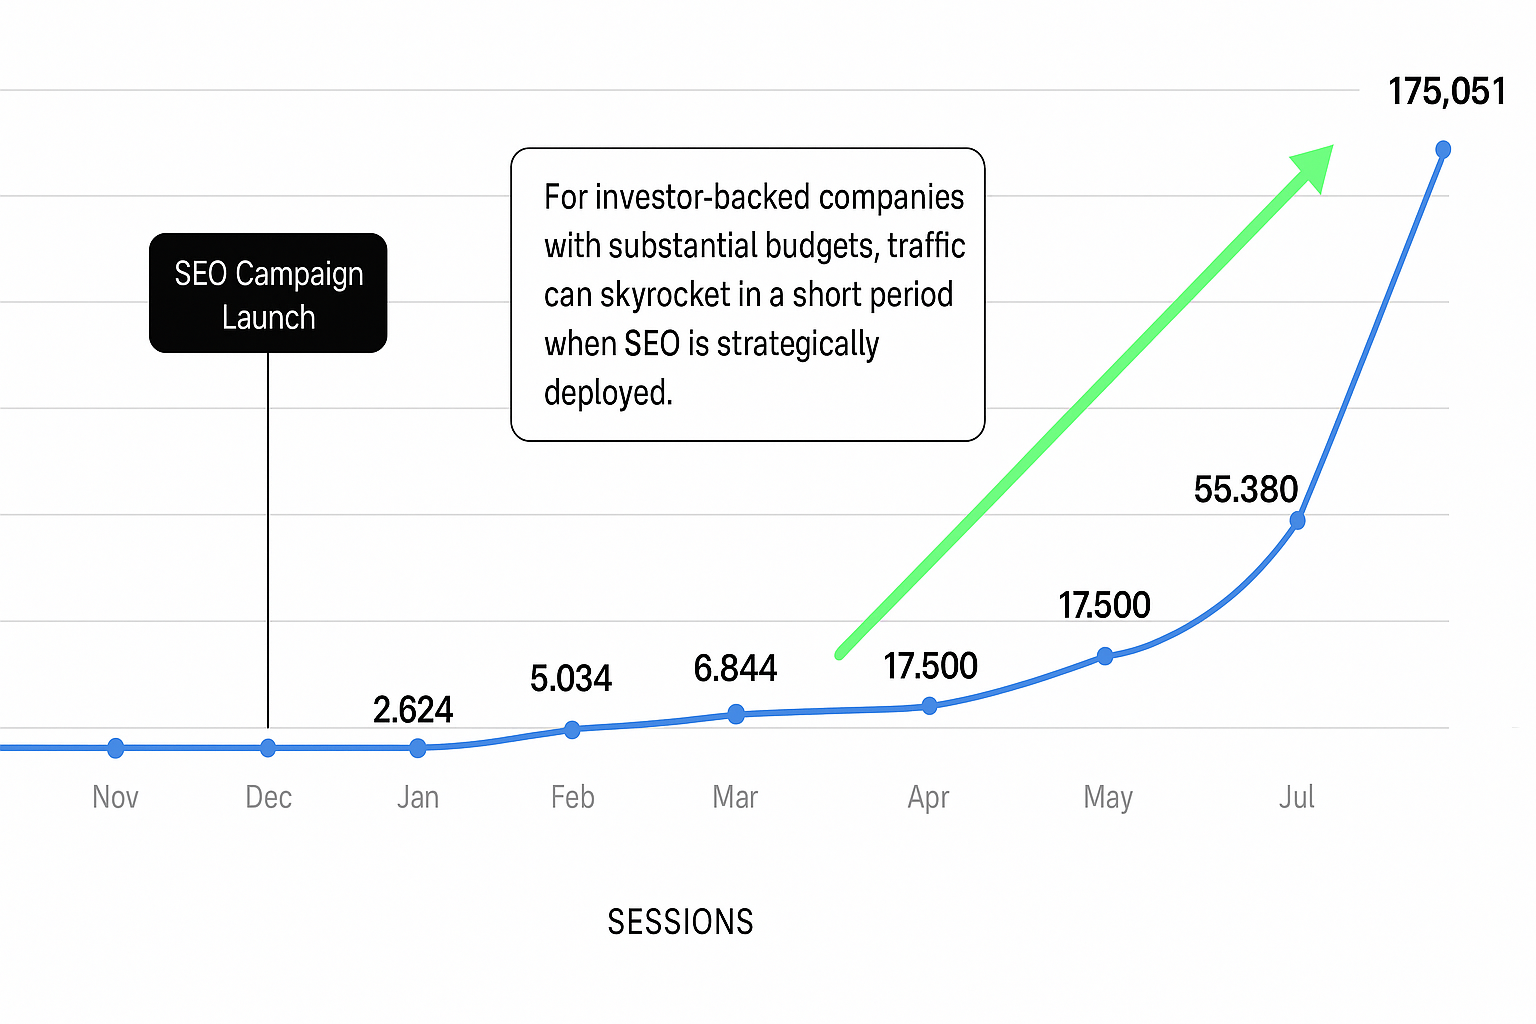This screenshot has height=1024, width=1536.
Task: Select the 6.844 value label
Action: point(735,668)
